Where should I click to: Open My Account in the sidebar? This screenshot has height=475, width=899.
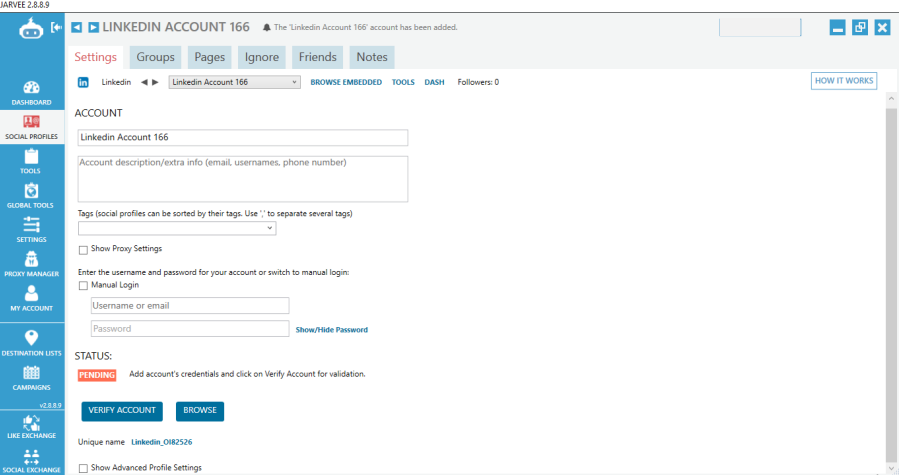pos(32,299)
